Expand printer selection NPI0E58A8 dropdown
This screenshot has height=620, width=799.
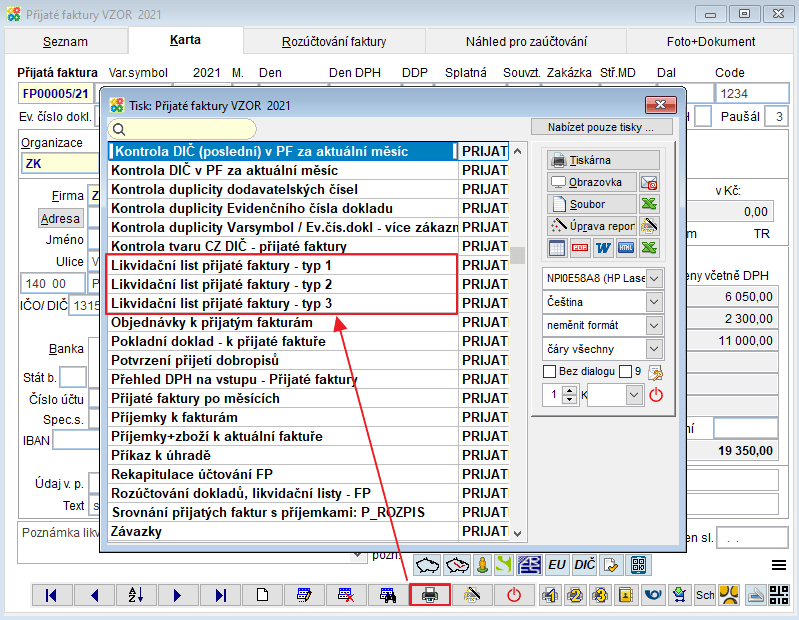654,278
